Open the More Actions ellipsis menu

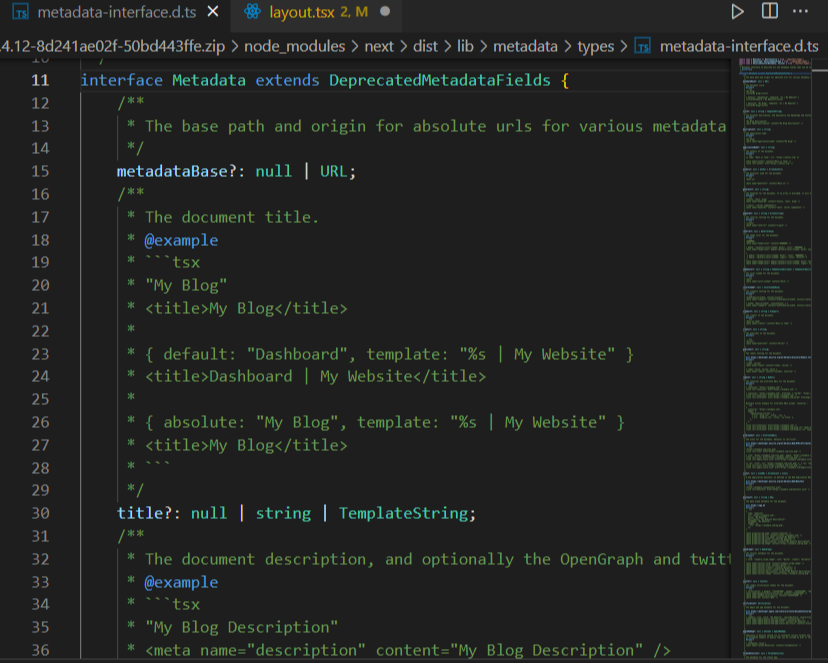[800, 11]
